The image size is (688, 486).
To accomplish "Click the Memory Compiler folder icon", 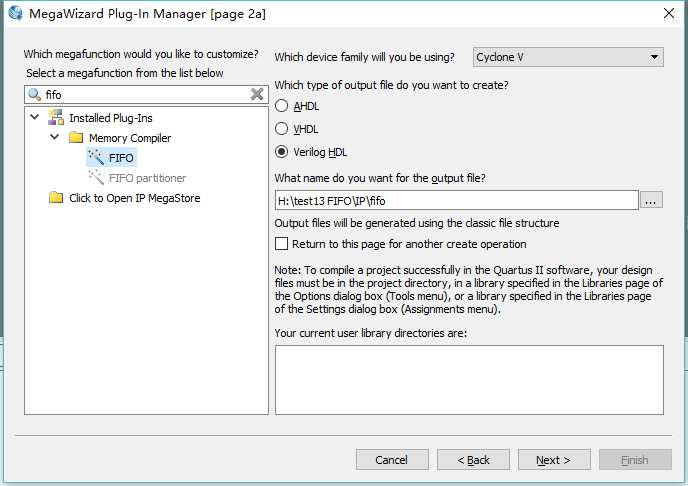I will [x=76, y=138].
